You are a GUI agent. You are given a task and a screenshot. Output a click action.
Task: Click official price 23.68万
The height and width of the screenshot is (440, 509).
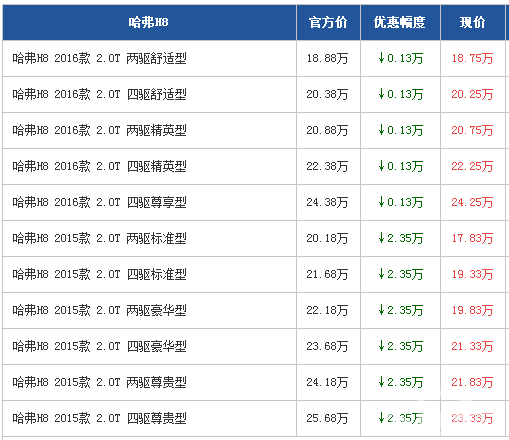327,346
